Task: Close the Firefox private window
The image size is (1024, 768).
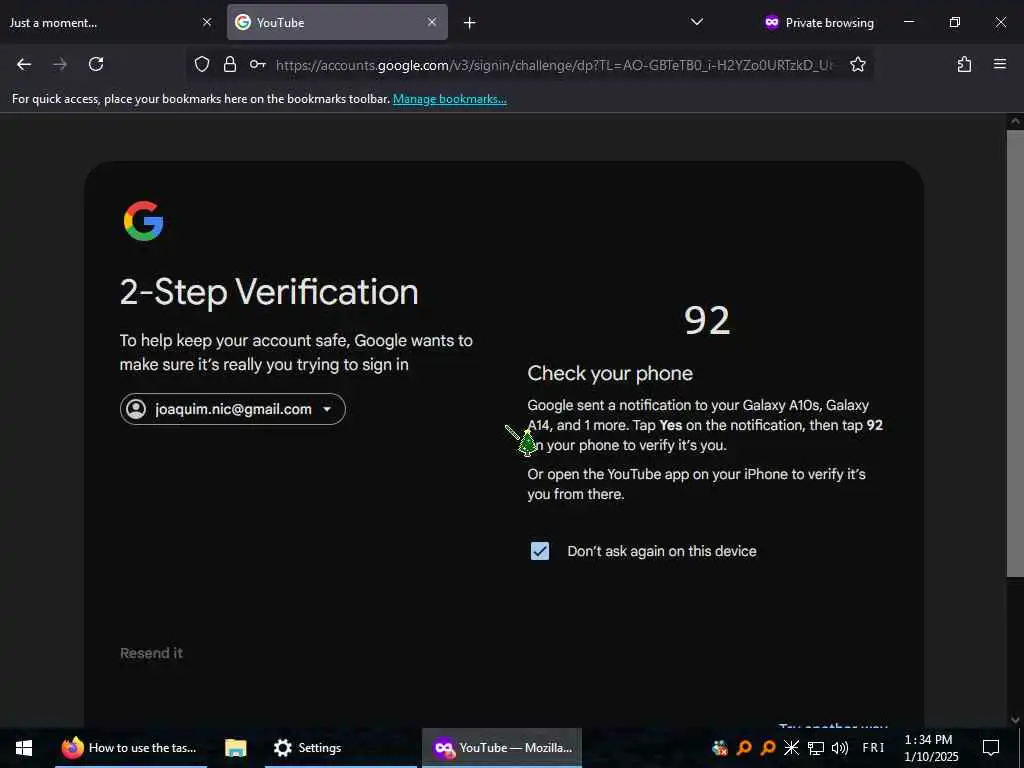Action: (1000, 22)
